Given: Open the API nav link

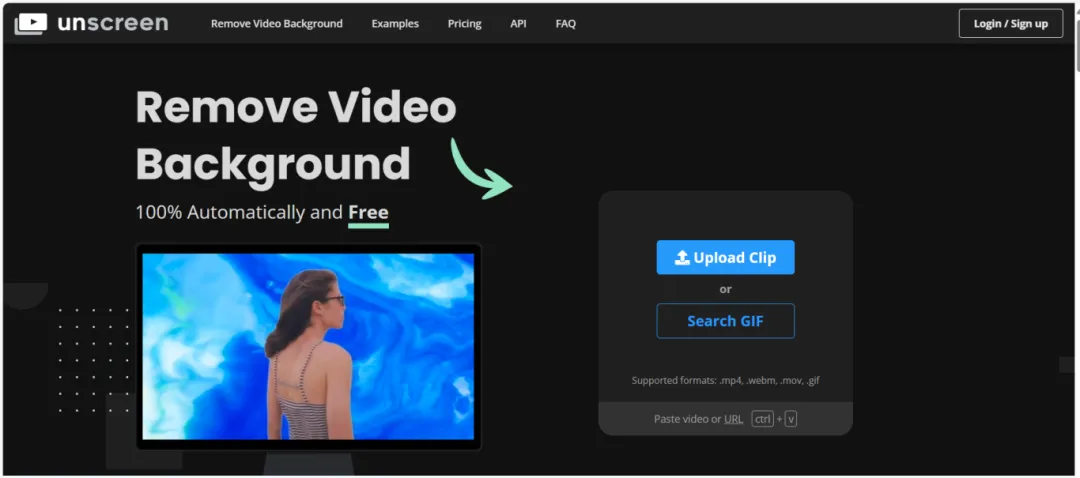Looking at the screenshot, I should 518,23.
